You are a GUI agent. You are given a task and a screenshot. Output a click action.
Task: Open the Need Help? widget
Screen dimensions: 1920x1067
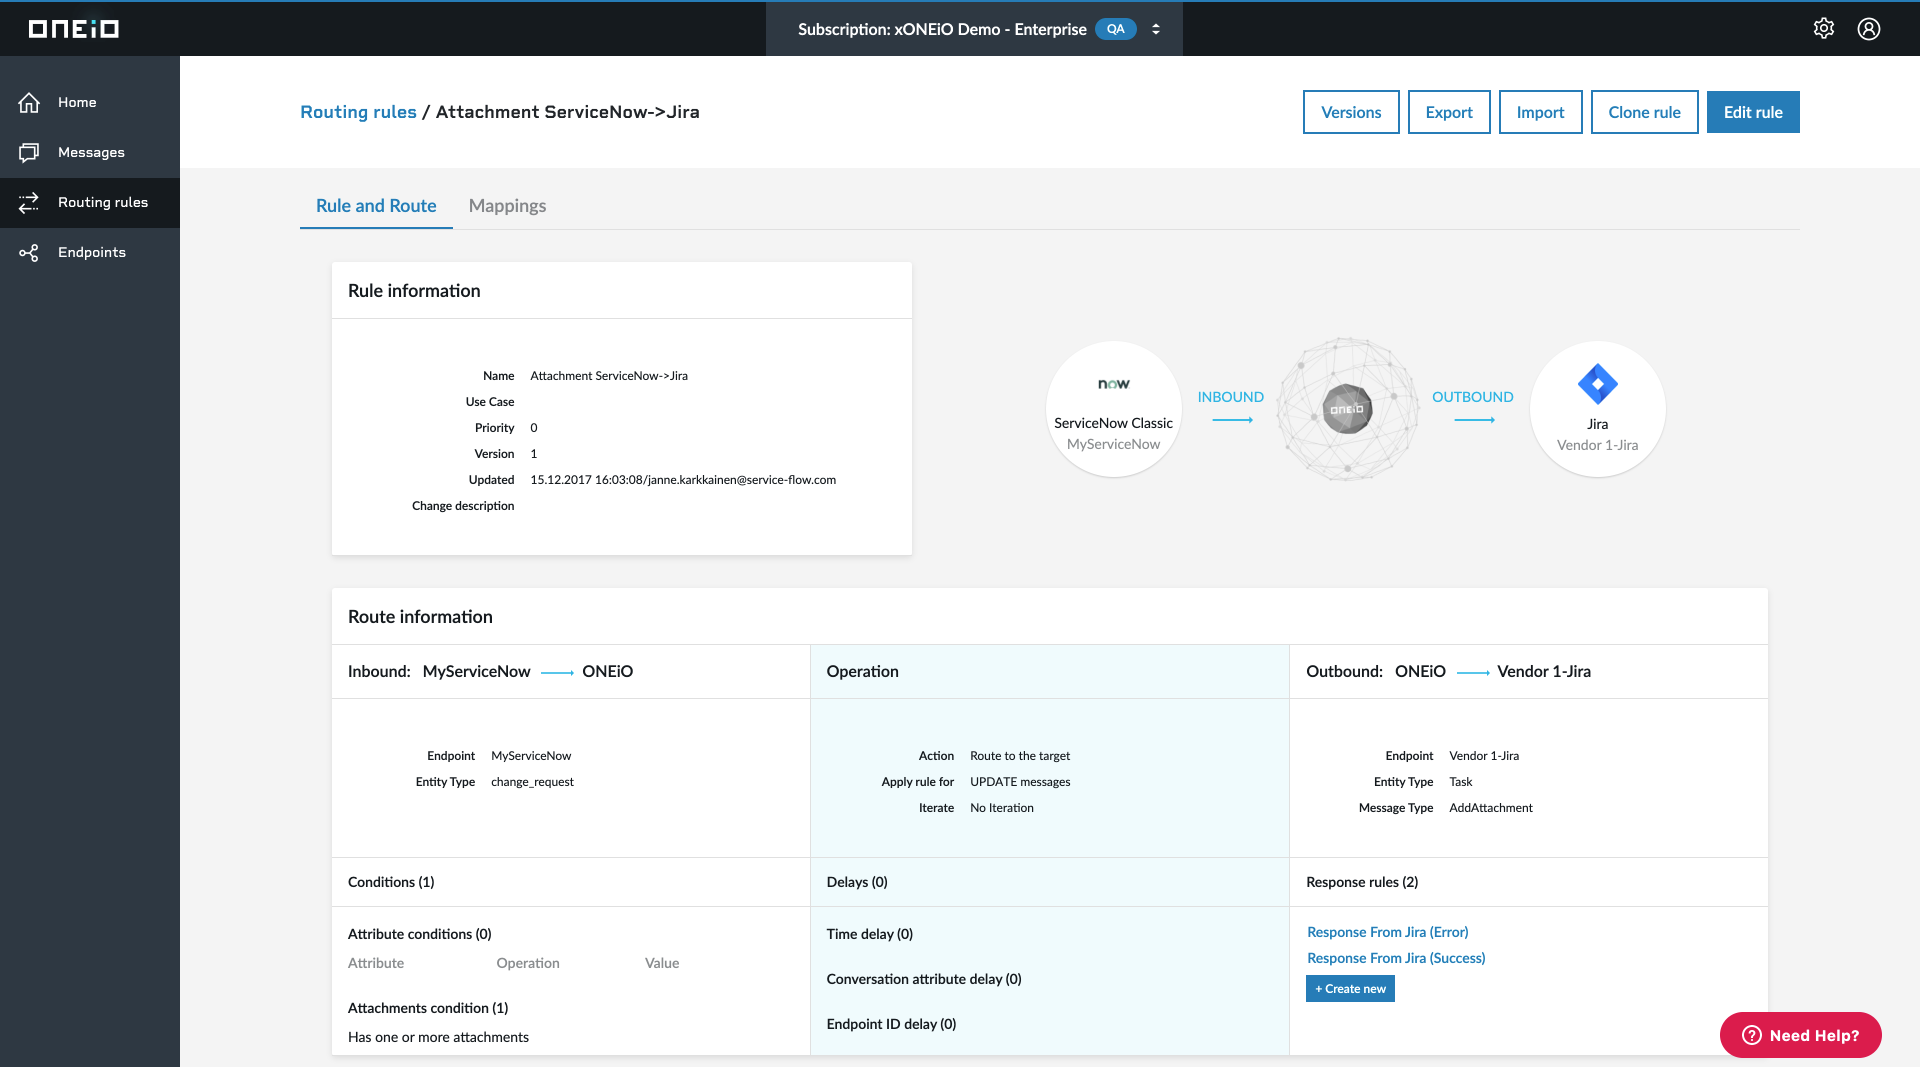coord(1800,1035)
